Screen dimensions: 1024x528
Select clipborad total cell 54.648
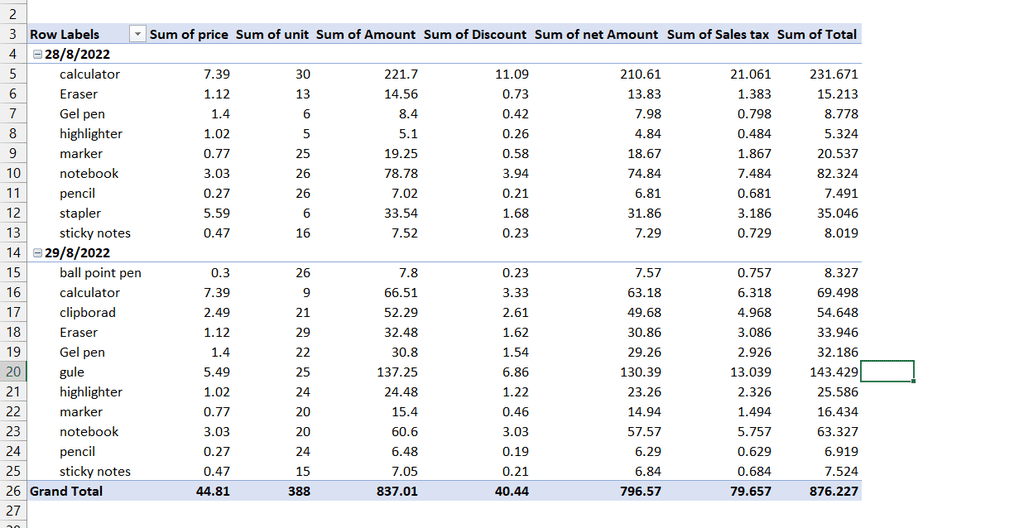837,312
